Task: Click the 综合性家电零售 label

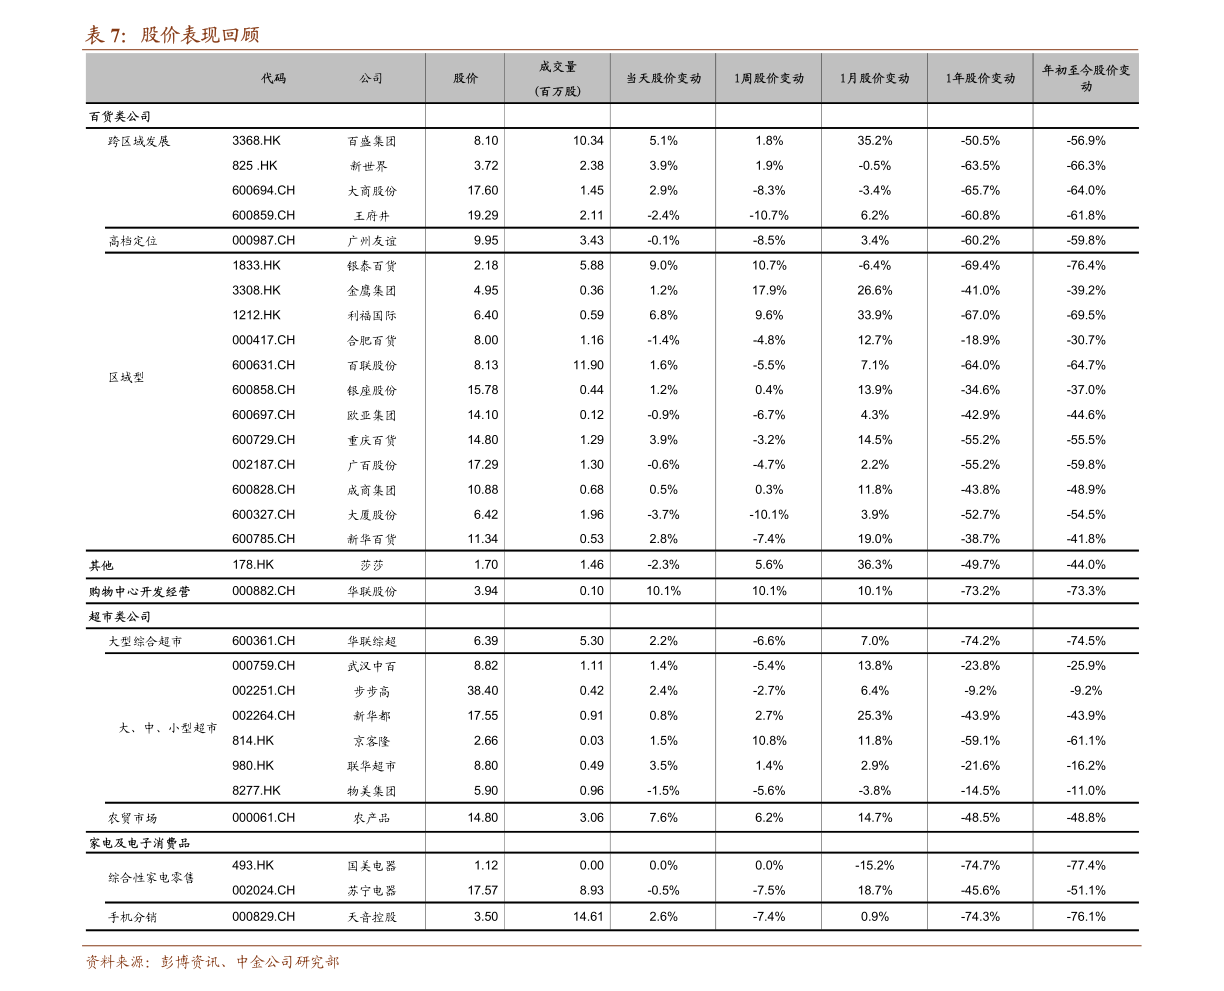Action: click(151, 879)
